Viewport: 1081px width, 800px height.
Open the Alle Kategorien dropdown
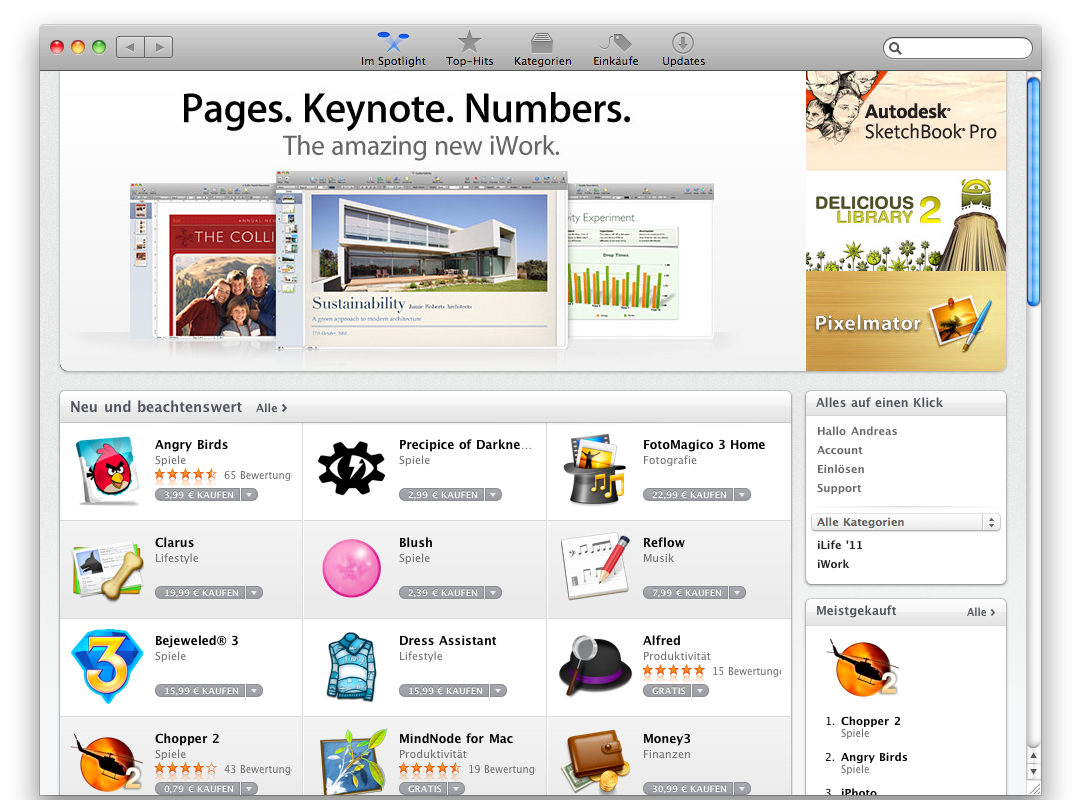(906, 522)
